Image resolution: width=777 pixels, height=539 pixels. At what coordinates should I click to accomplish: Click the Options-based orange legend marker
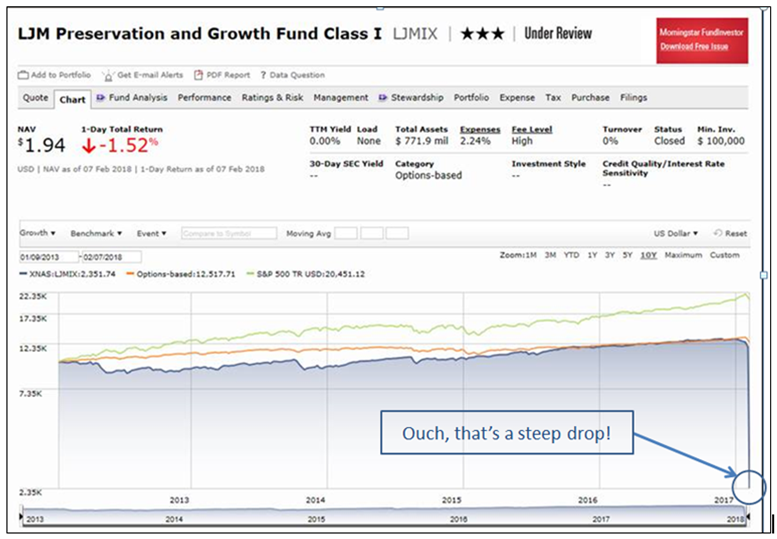pos(130,274)
